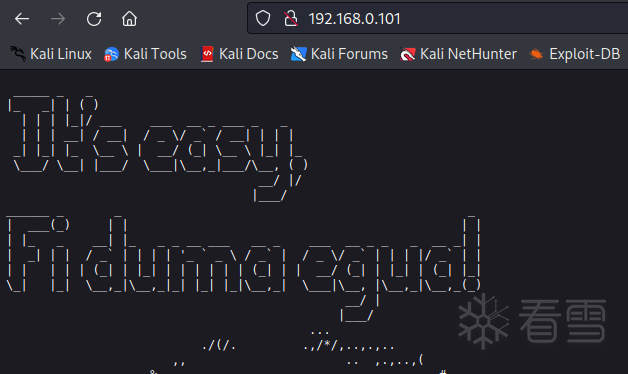Click the Kali Linux dragon favicon
The image size is (628, 374).
pos(18,54)
